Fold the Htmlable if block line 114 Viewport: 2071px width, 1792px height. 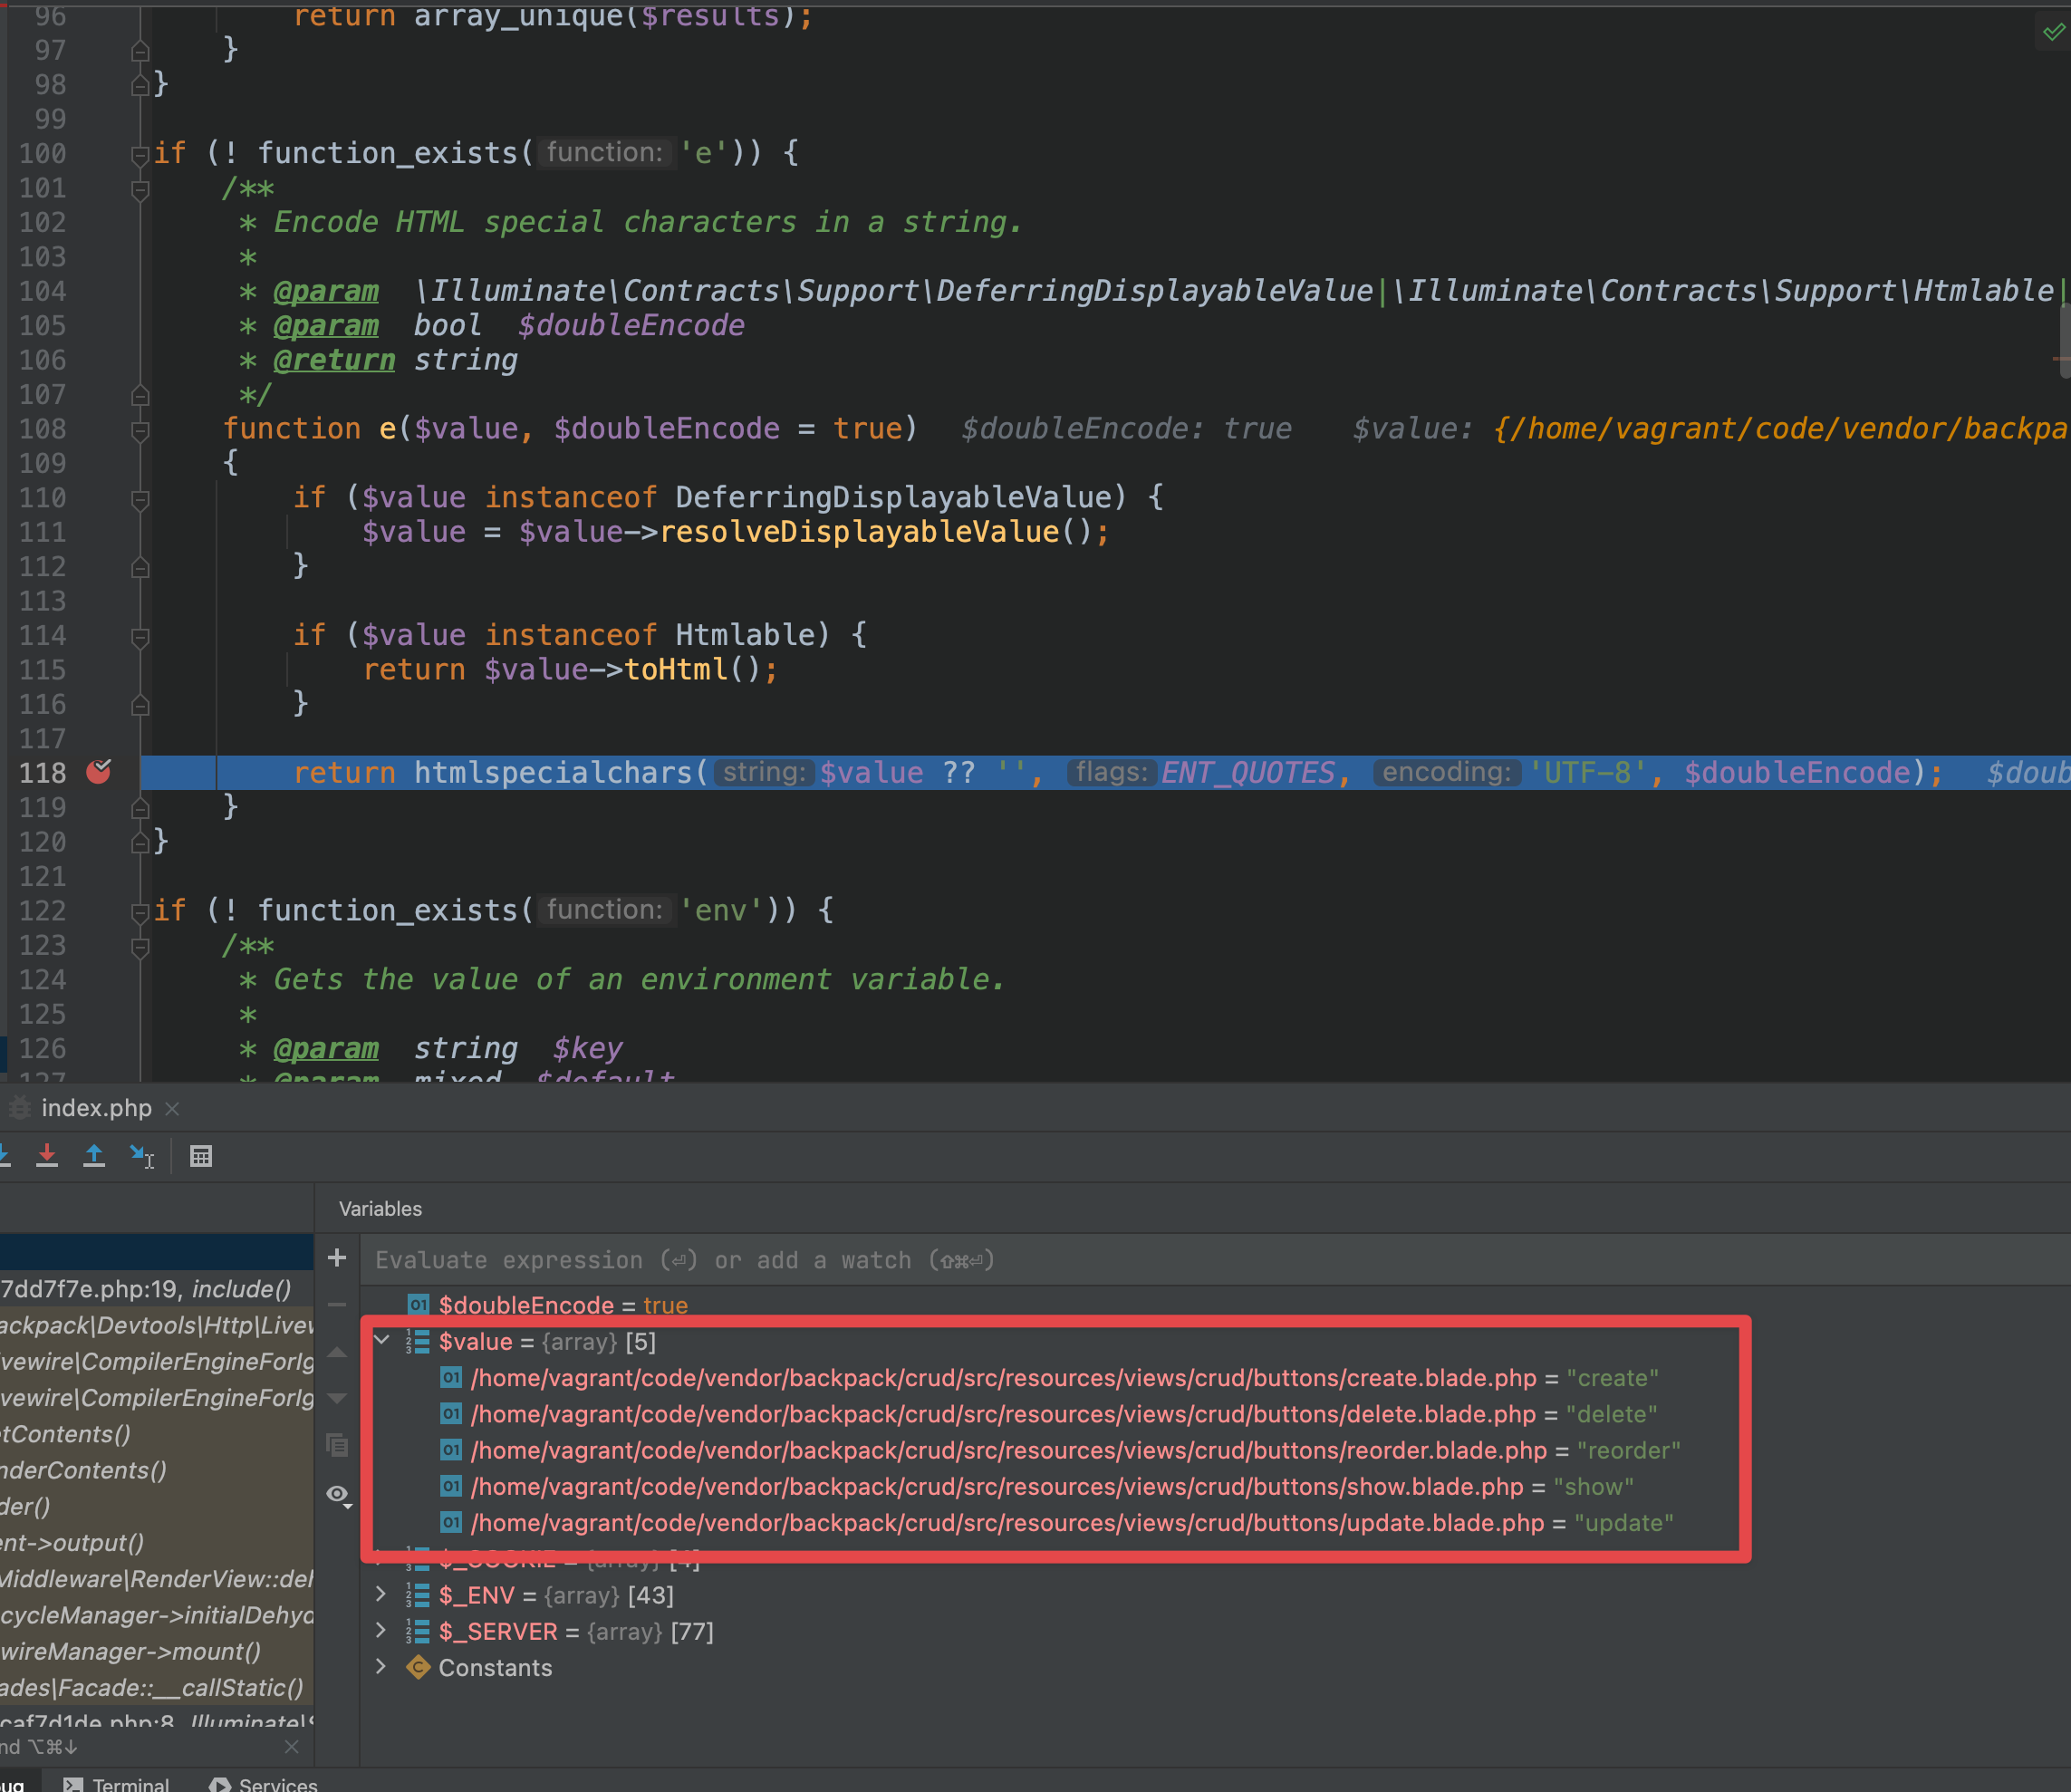click(140, 636)
